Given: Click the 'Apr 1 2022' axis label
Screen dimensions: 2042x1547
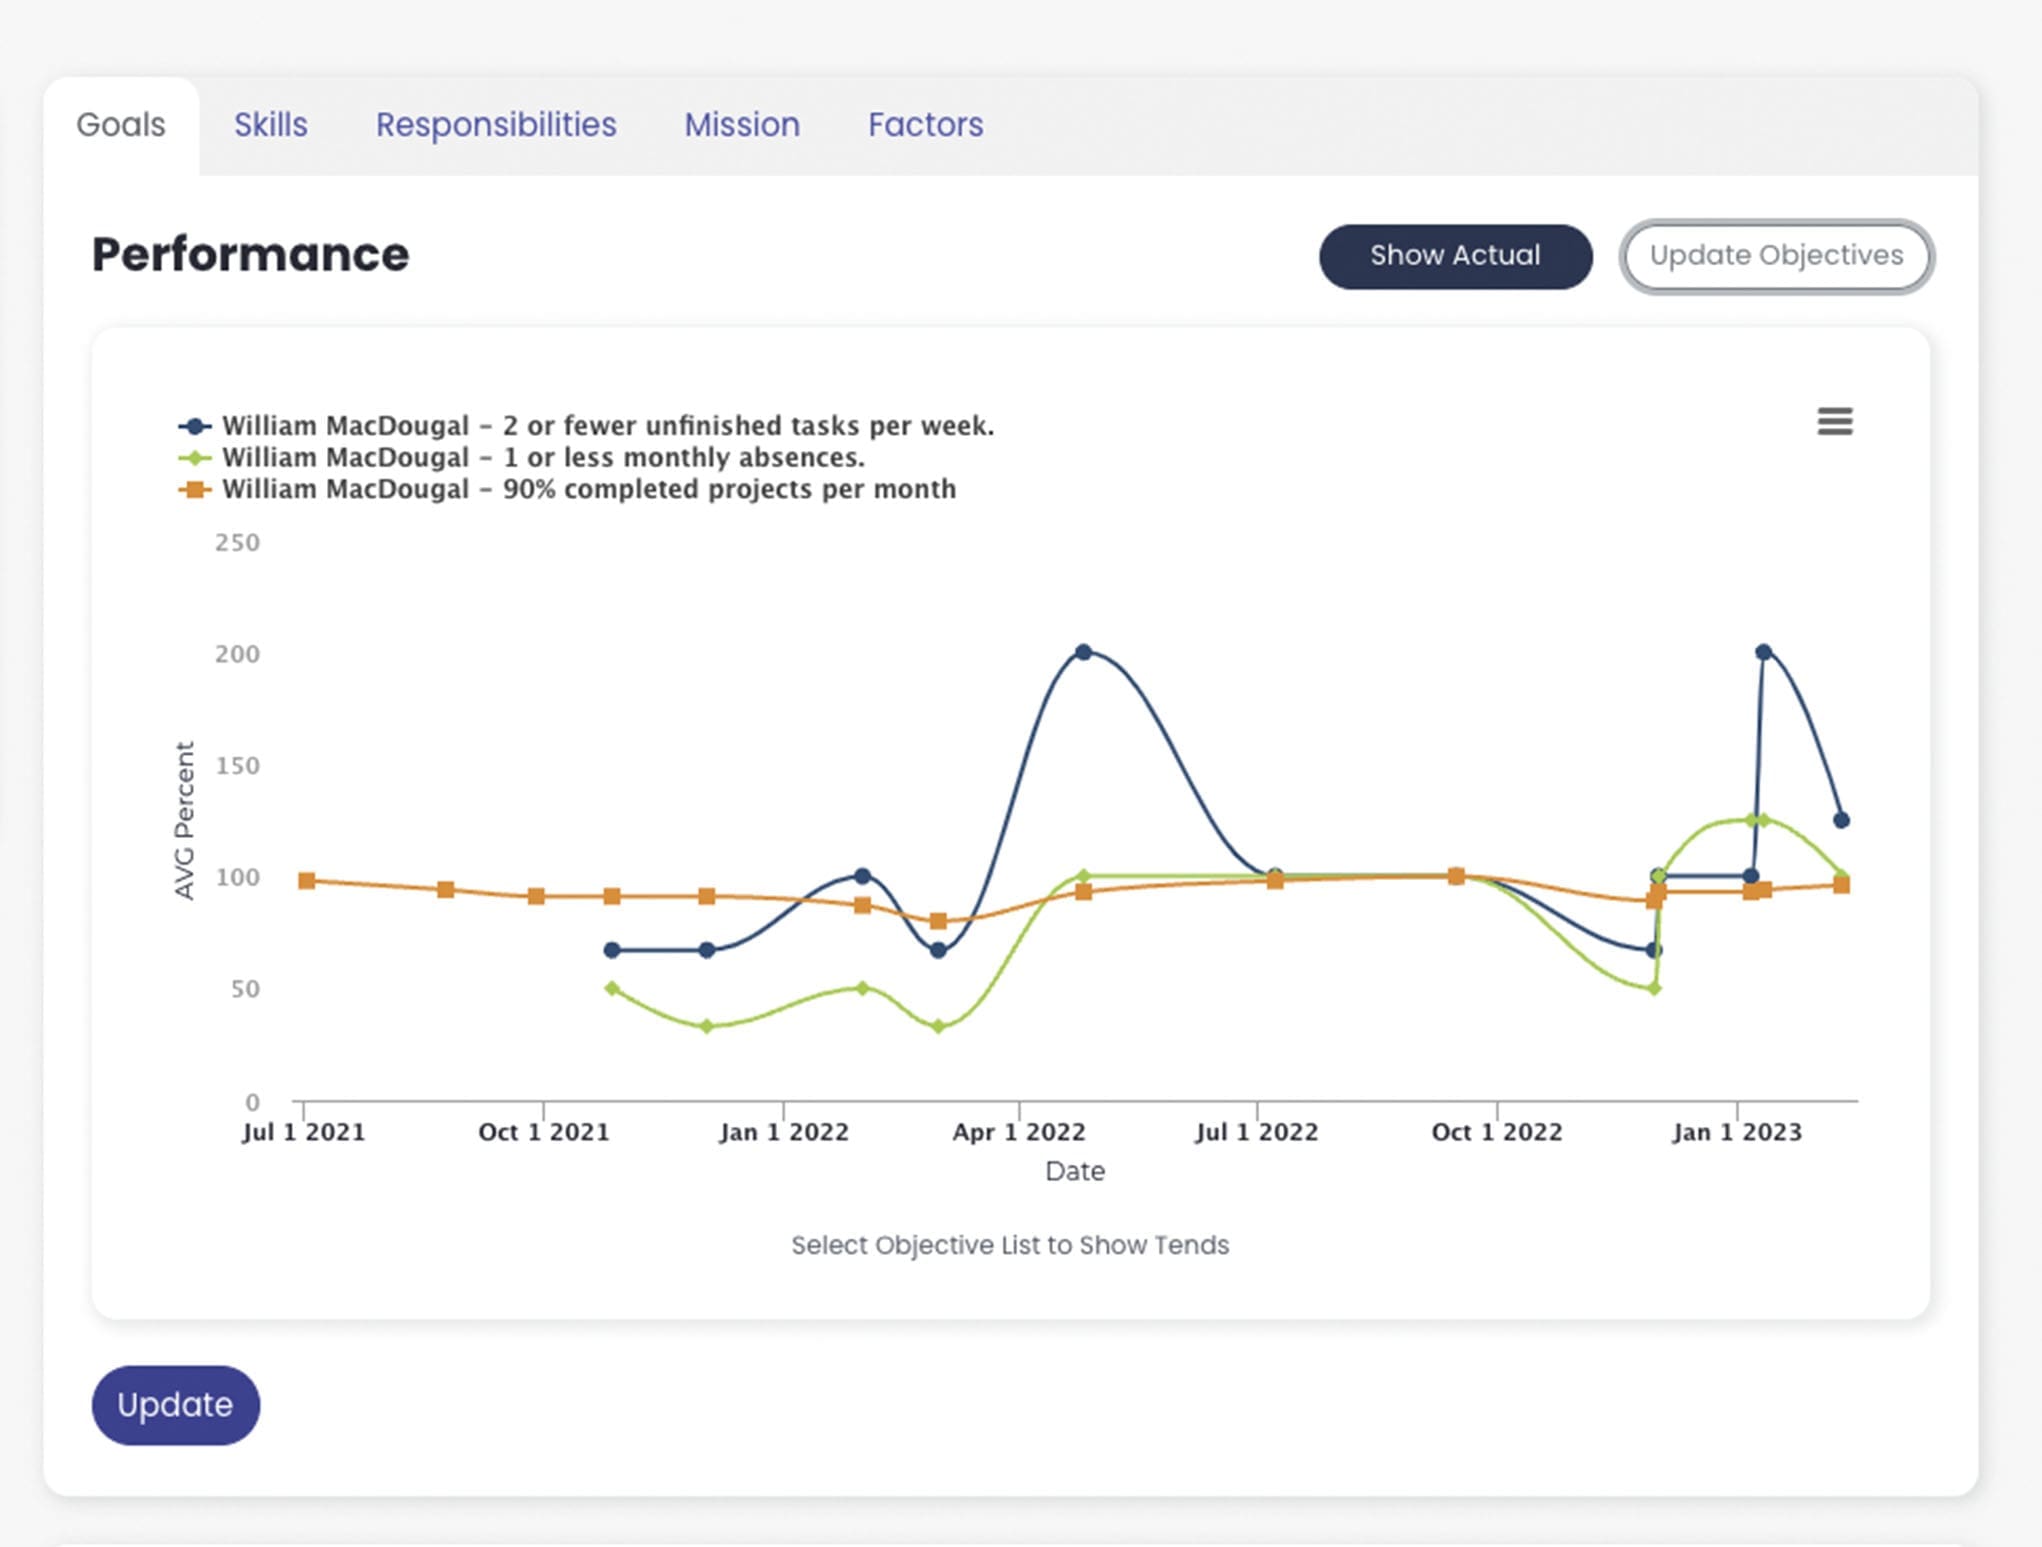Looking at the screenshot, I should click(1019, 1132).
